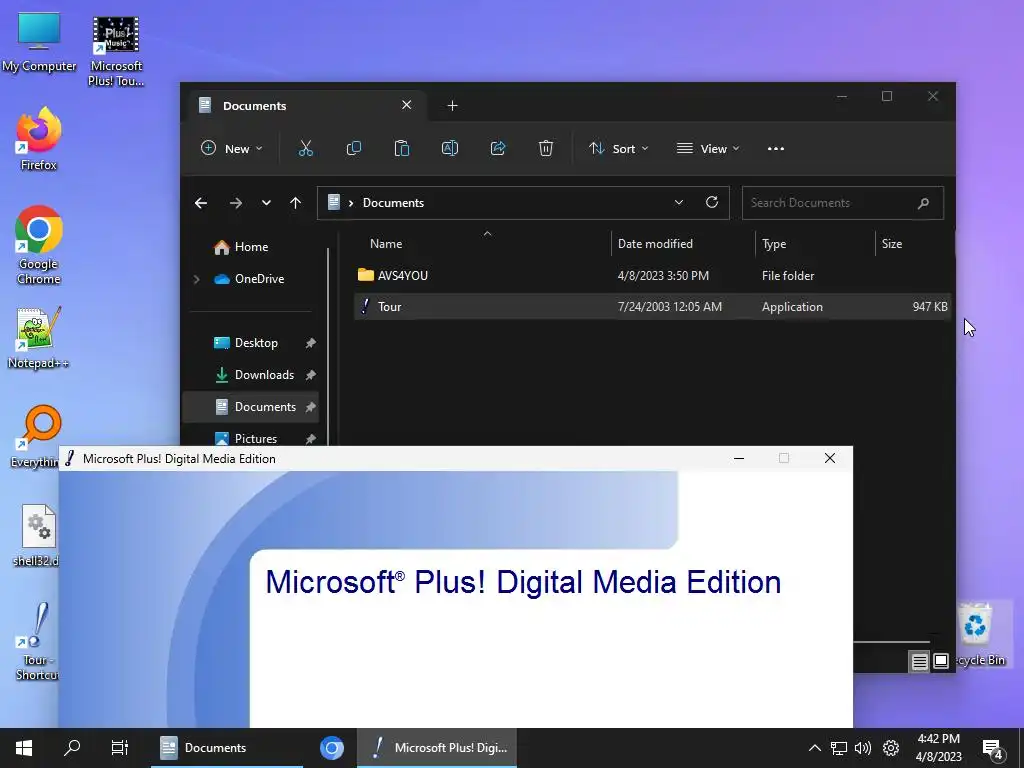
Task: Close the Microsoft Plus! Digital Media Edition window
Action: click(x=829, y=458)
